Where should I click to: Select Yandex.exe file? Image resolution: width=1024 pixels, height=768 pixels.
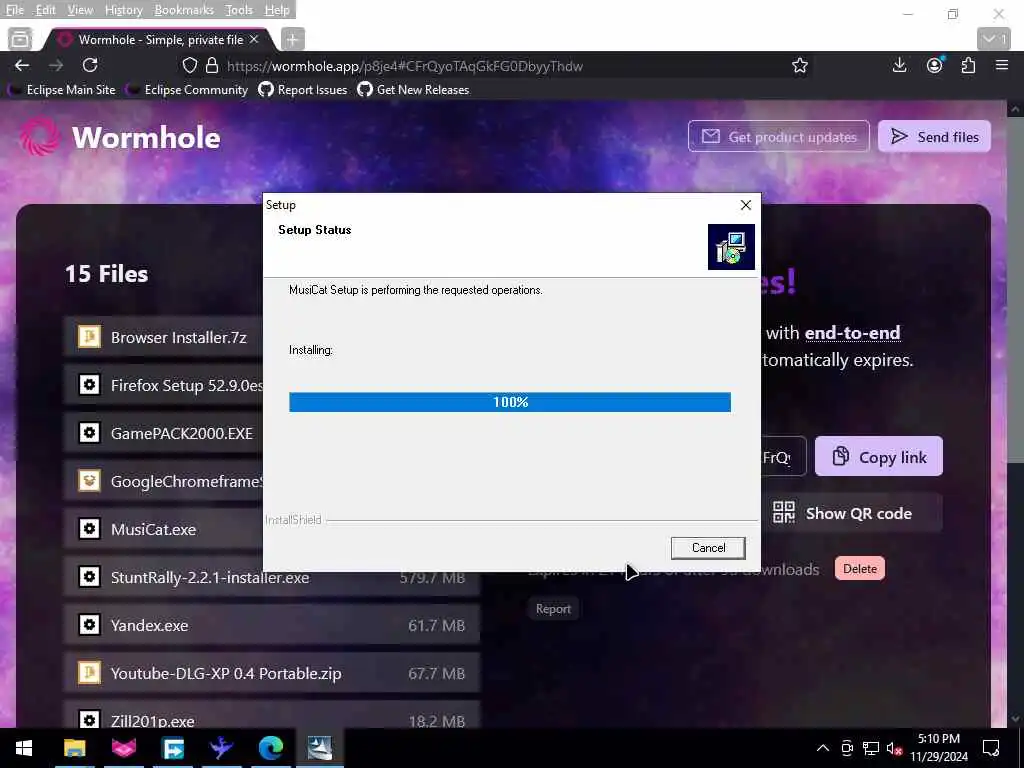coord(272,625)
